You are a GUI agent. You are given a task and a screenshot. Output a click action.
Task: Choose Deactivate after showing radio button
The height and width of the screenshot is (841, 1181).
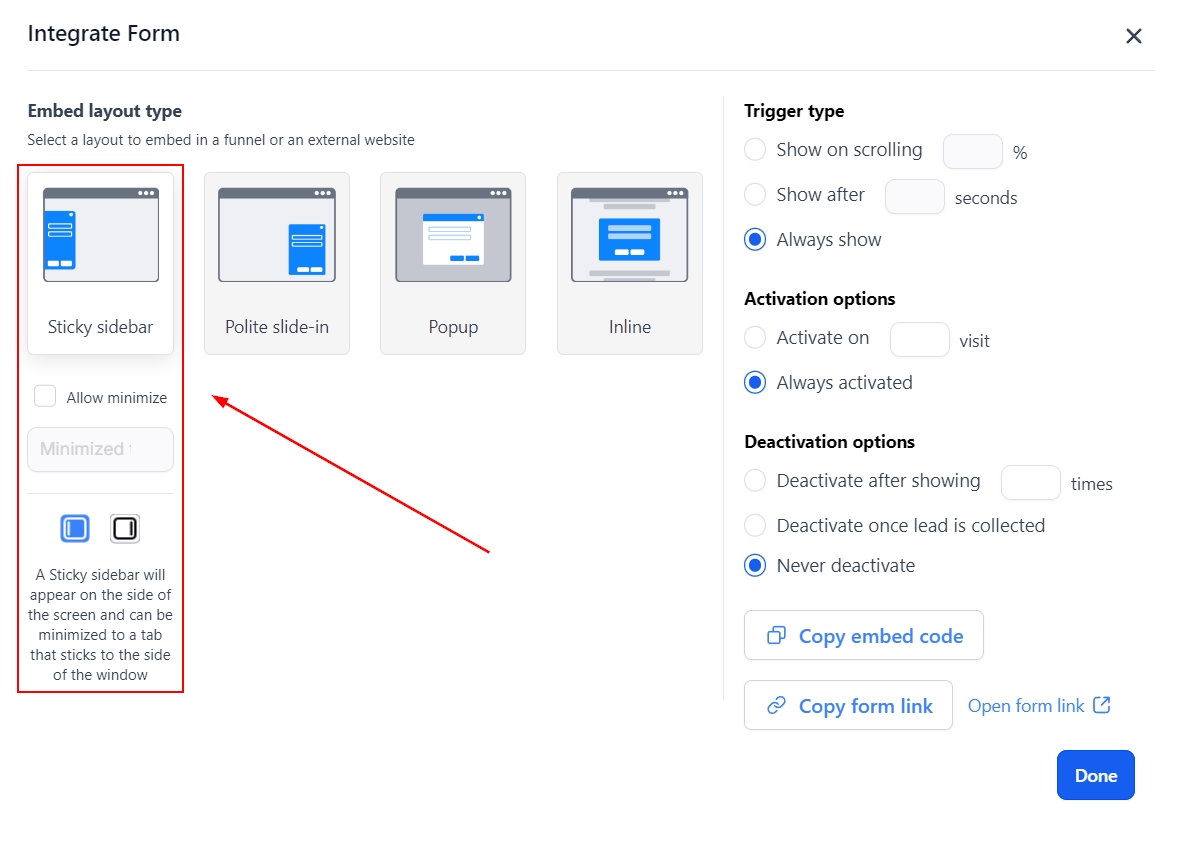755,480
